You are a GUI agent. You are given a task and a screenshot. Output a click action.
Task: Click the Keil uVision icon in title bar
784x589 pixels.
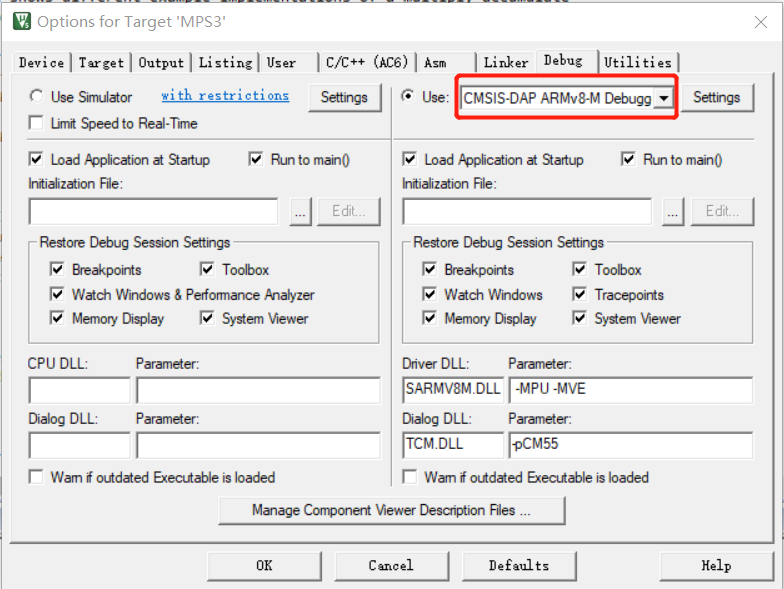pos(22,22)
